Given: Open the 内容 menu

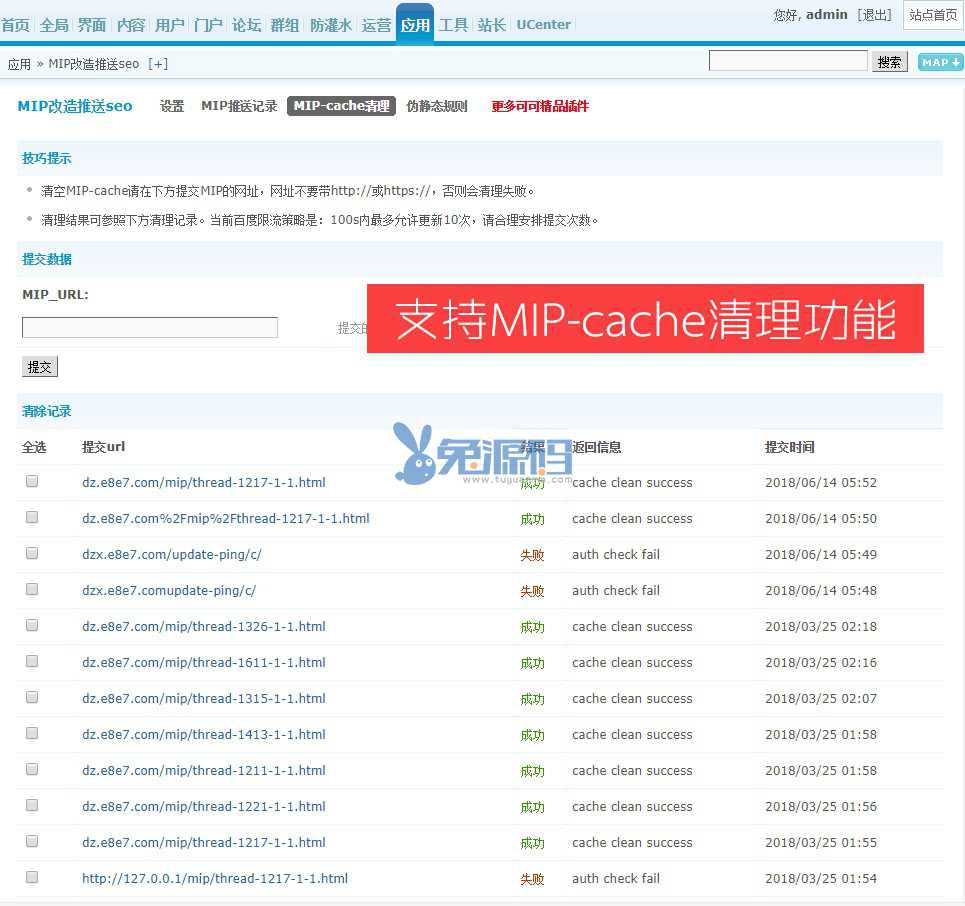Looking at the screenshot, I should (131, 25).
